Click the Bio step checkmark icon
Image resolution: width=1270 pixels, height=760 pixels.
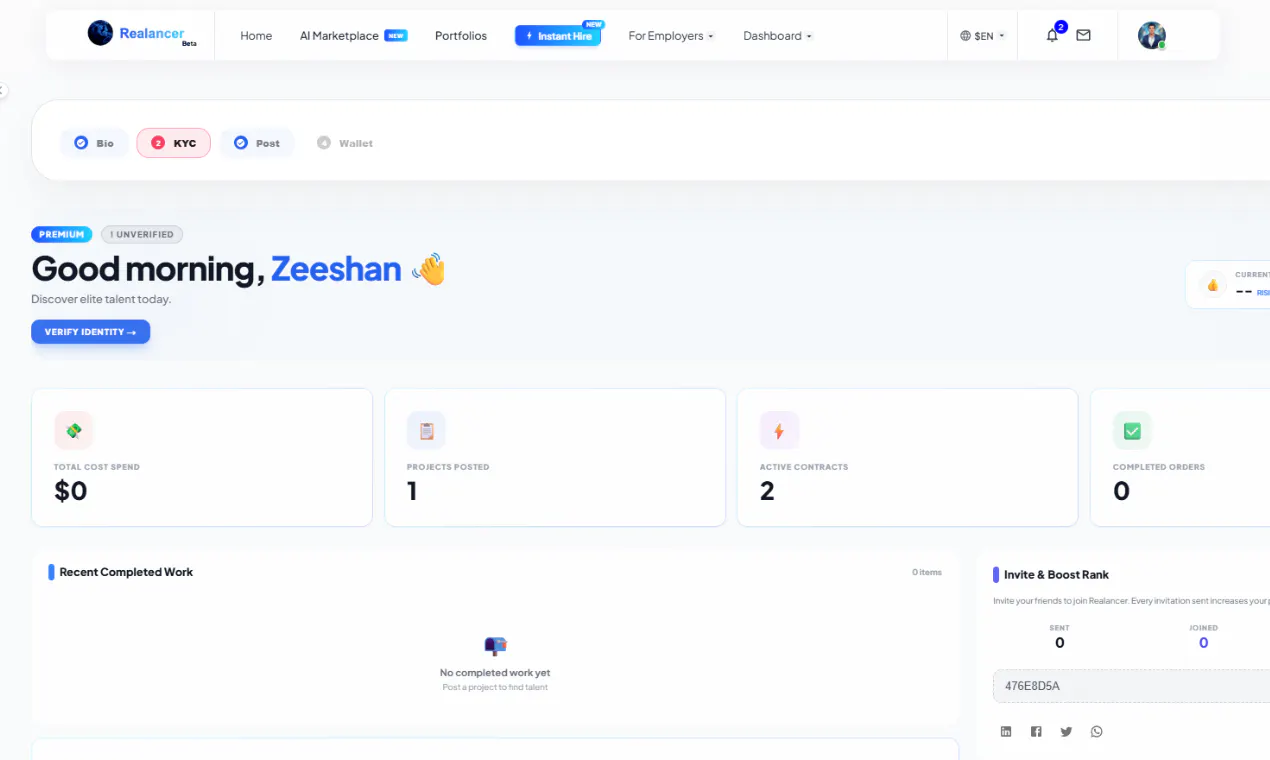point(81,143)
